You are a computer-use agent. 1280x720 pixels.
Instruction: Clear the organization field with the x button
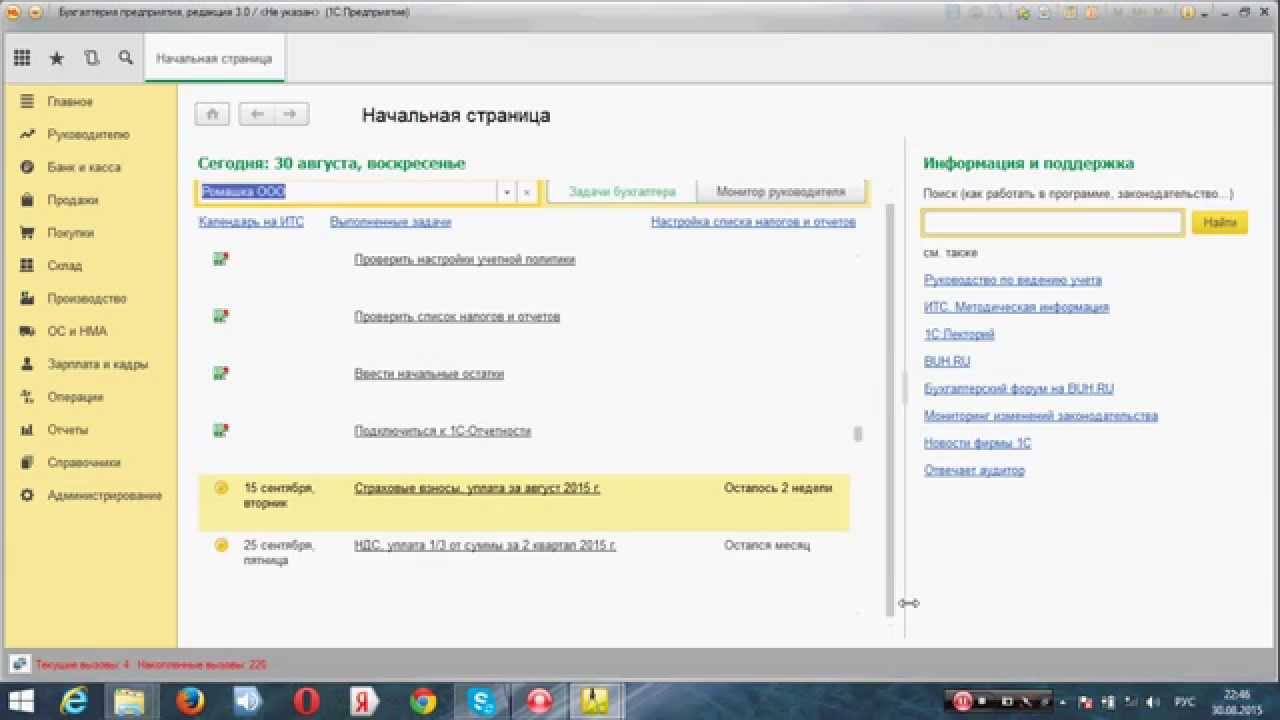pyautogui.click(x=527, y=192)
